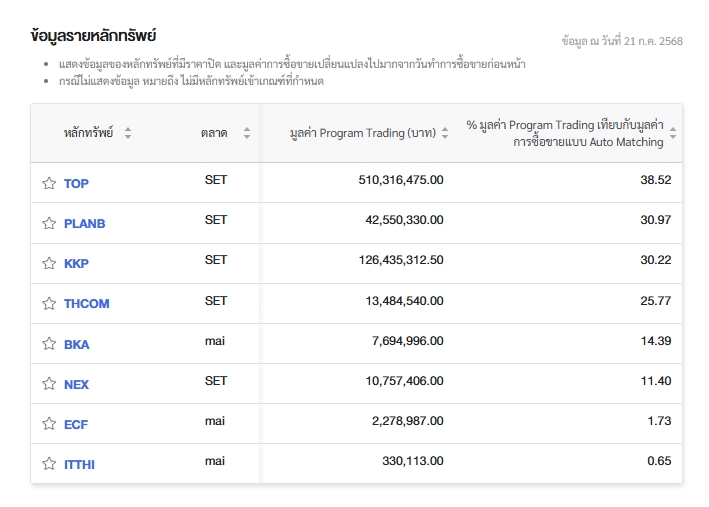Click the percentage 30.97

pyautogui.click(x=656, y=220)
